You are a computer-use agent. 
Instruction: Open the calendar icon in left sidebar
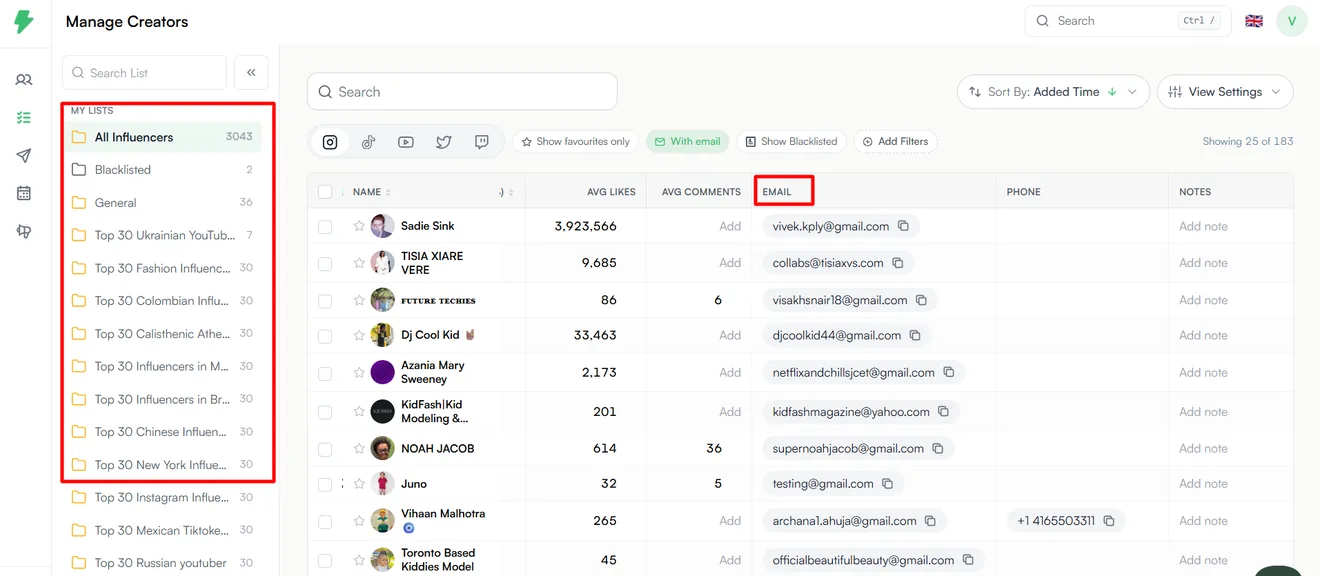point(24,193)
